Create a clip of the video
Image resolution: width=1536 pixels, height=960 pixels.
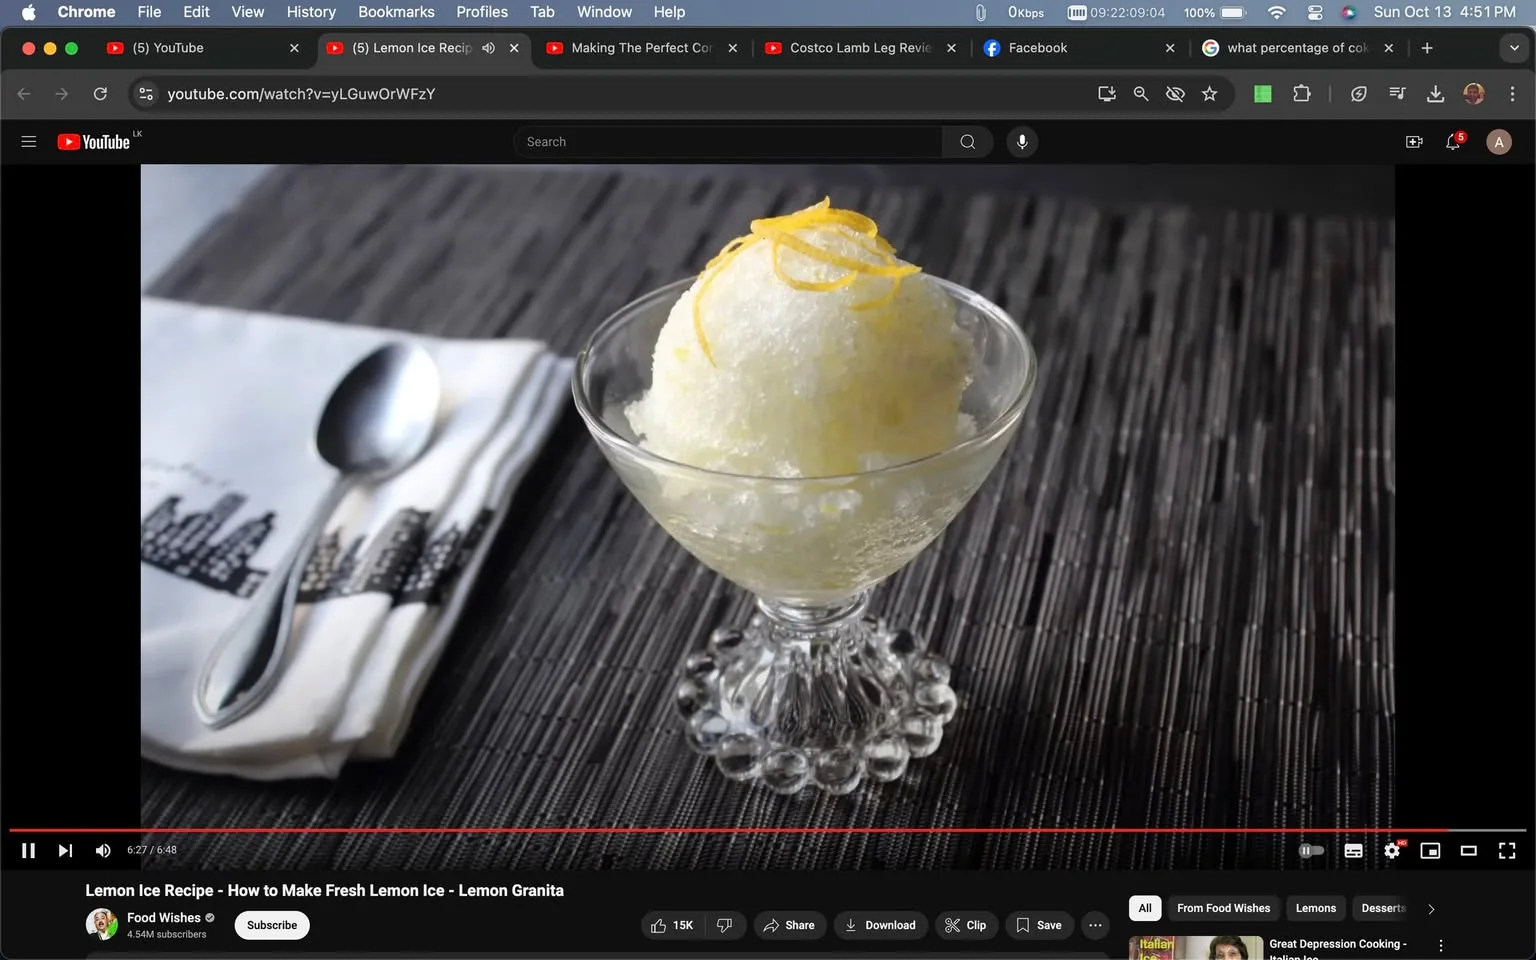966,925
